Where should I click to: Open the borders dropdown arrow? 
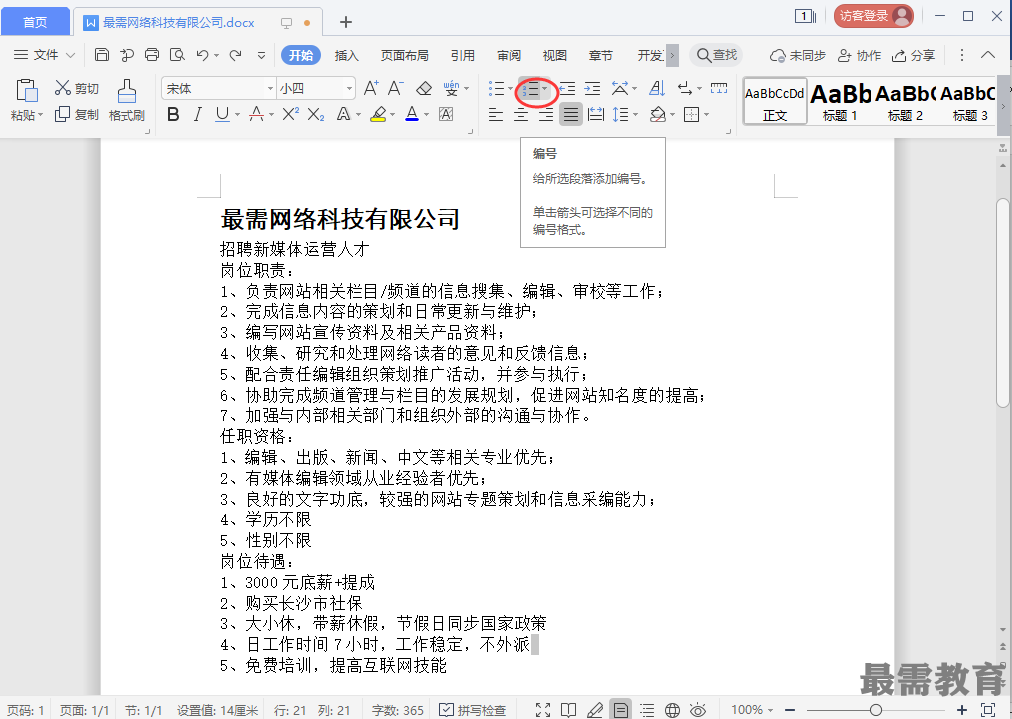tap(706, 115)
